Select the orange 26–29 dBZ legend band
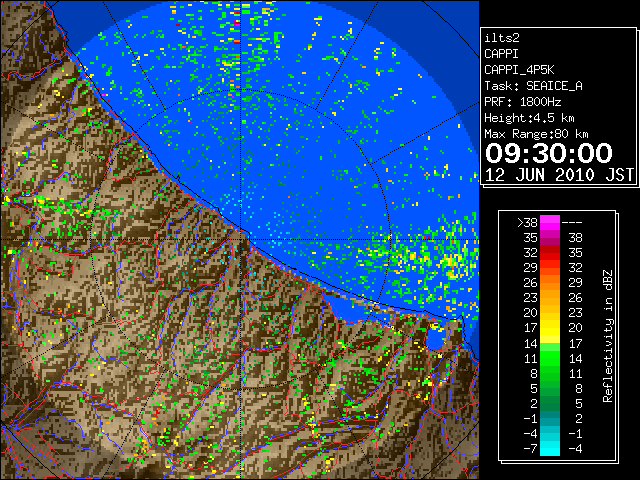640x480 pixels. click(550, 282)
